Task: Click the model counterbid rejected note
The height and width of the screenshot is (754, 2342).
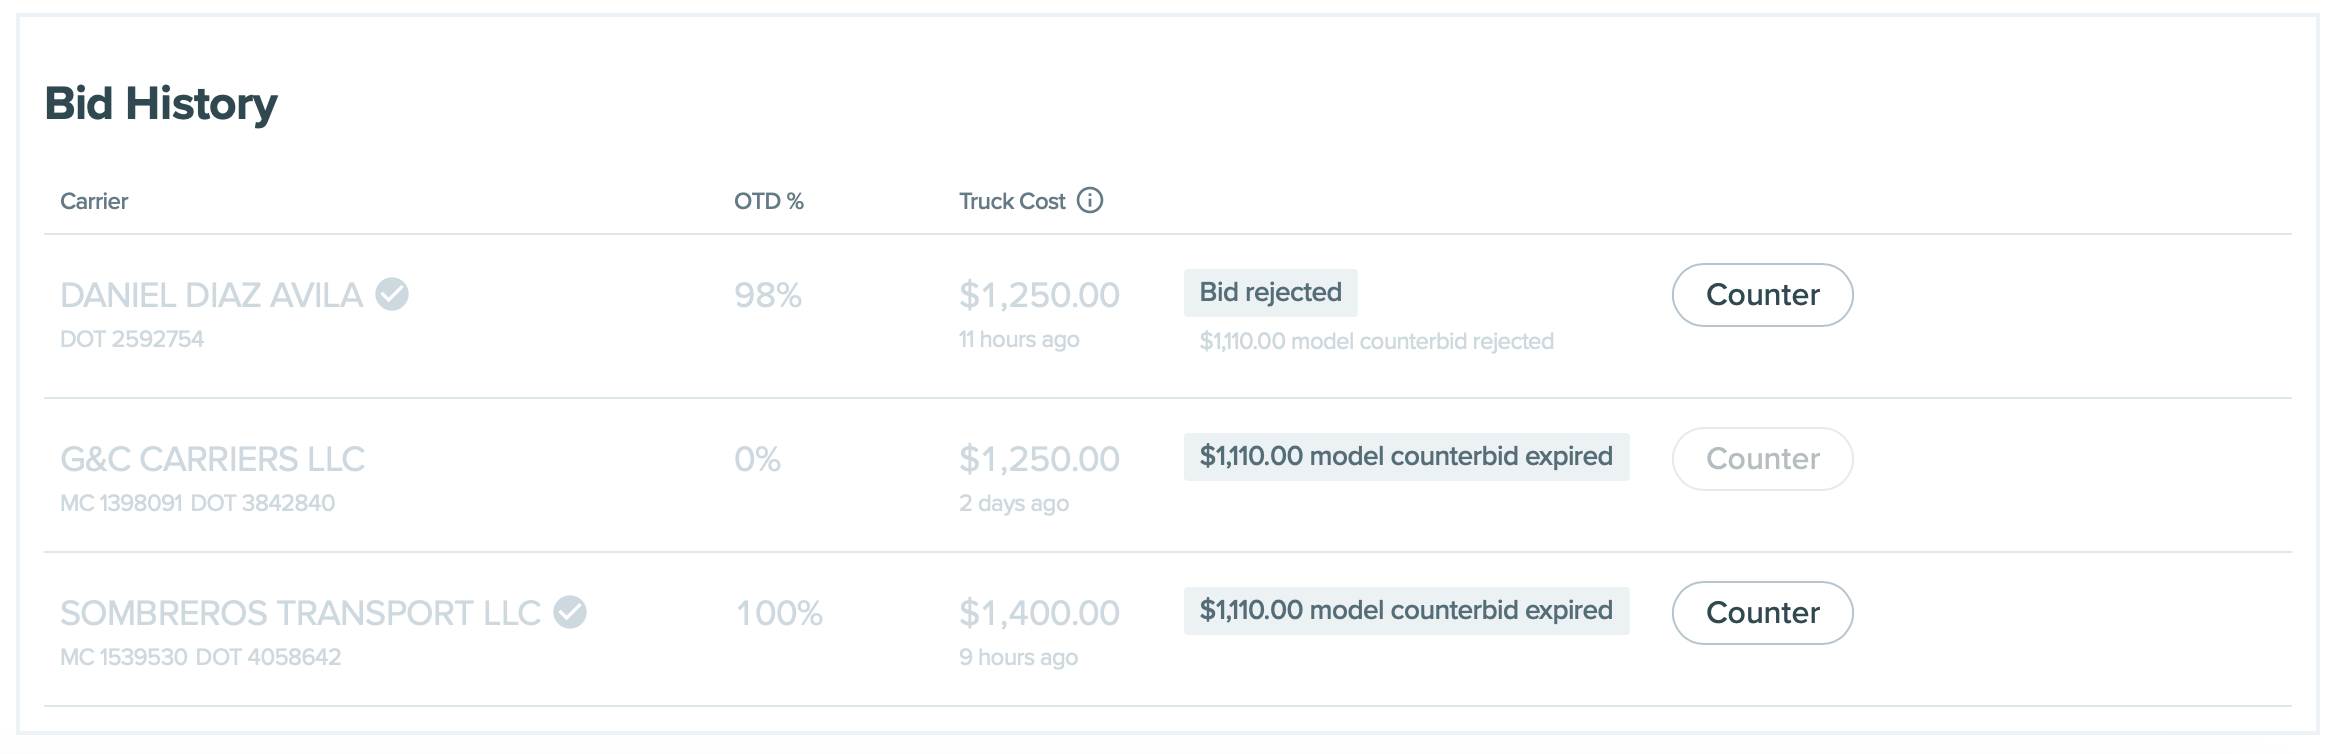Action: pos(1376,342)
